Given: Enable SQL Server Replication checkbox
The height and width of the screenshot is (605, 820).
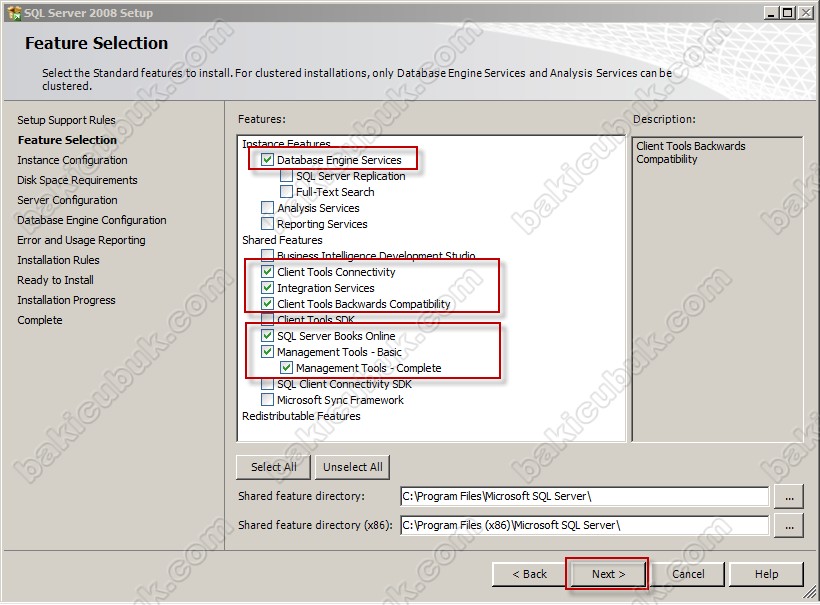Looking at the screenshot, I should [287, 176].
